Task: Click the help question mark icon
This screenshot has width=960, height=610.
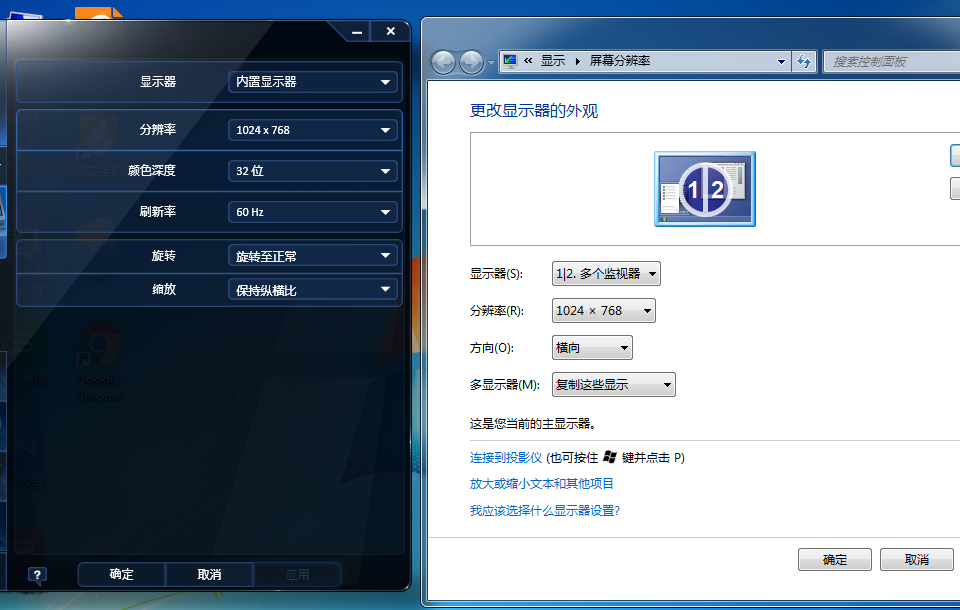Action: (37, 575)
